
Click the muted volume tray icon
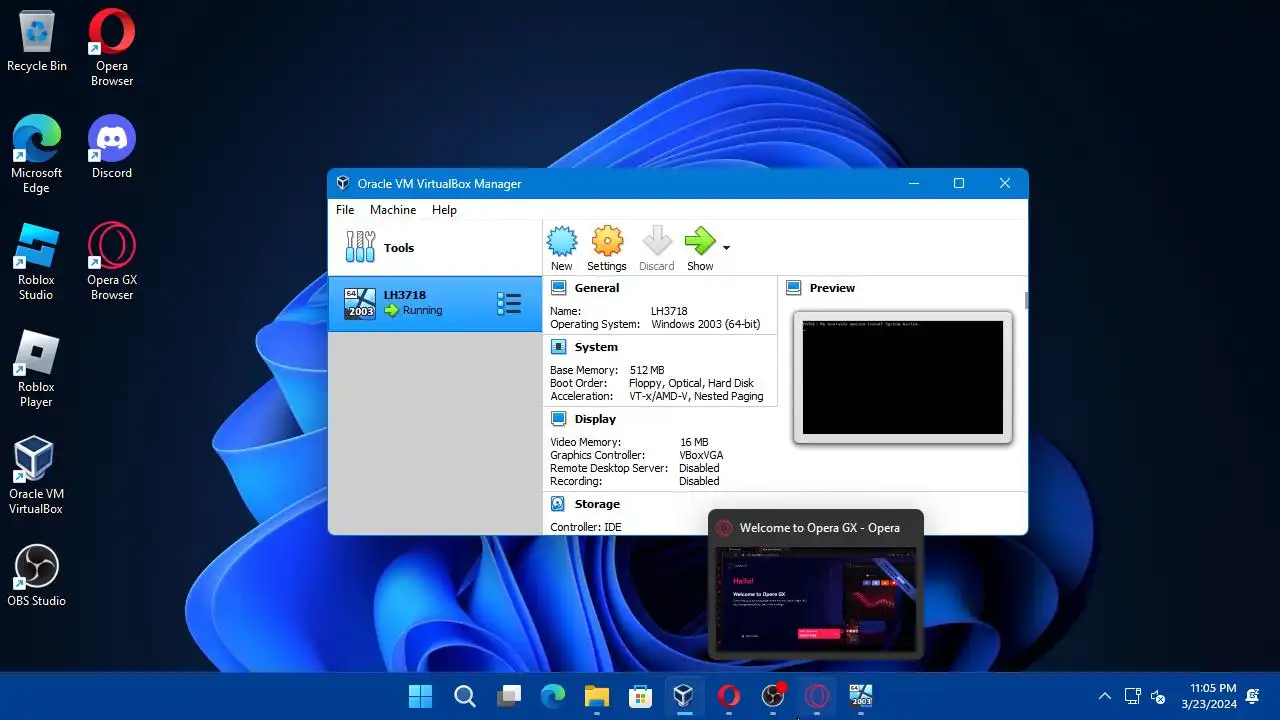point(1159,696)
